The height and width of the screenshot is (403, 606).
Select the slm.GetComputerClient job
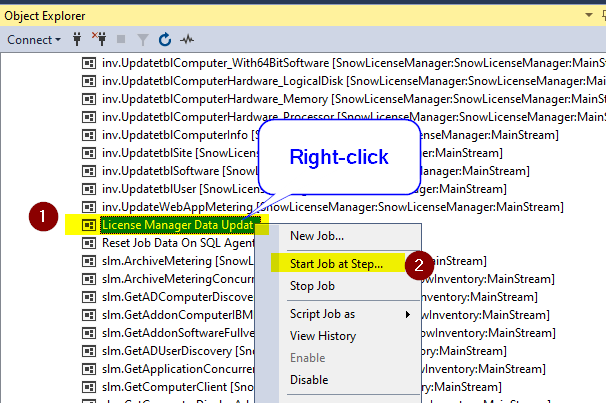point(178,387)
